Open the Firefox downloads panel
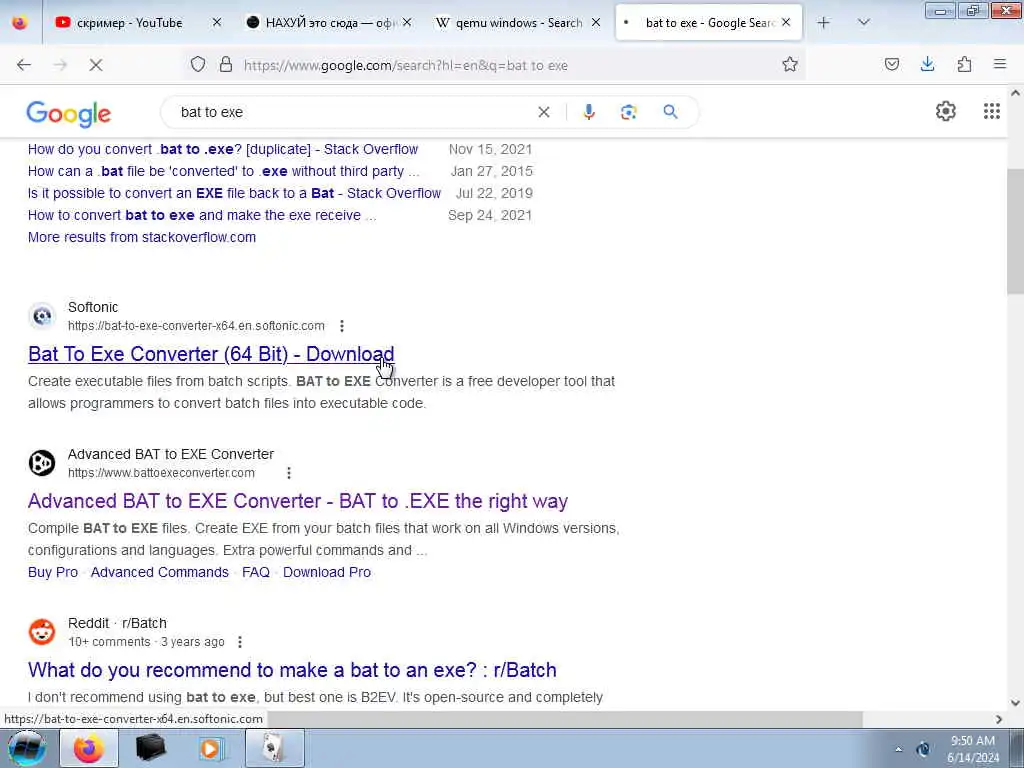Screen dimensions: 1024x768 (x=927, y=65)
